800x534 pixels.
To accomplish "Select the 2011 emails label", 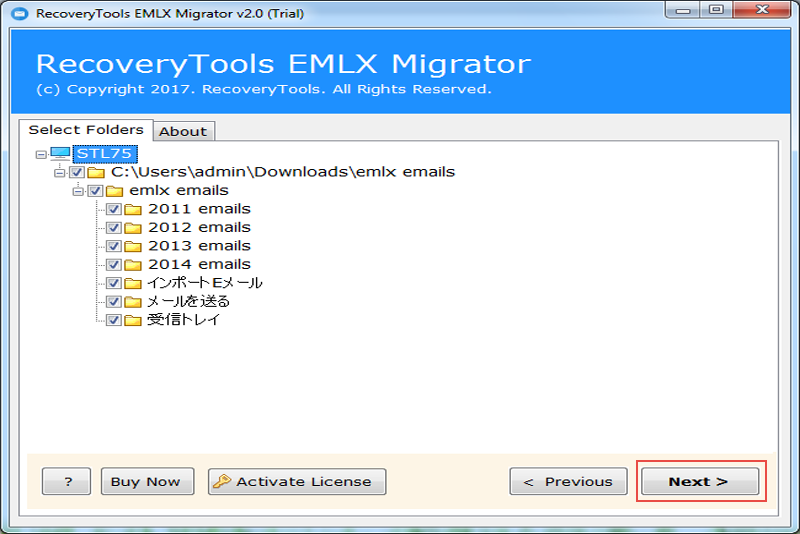I will 199,209.
